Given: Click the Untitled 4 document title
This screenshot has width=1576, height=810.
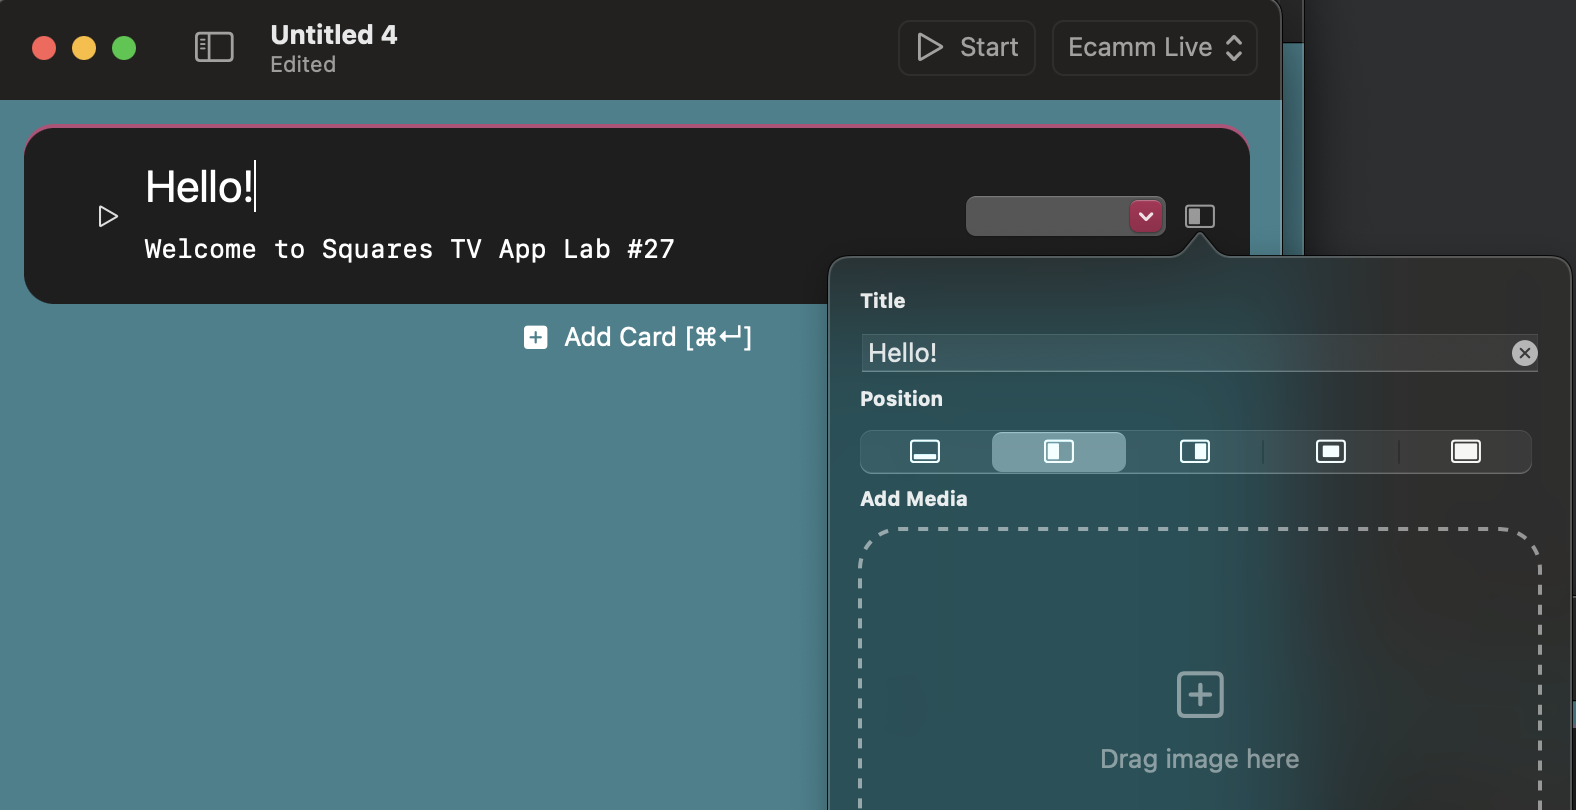Looking at the screenshot, I should (x=333, y=35).
